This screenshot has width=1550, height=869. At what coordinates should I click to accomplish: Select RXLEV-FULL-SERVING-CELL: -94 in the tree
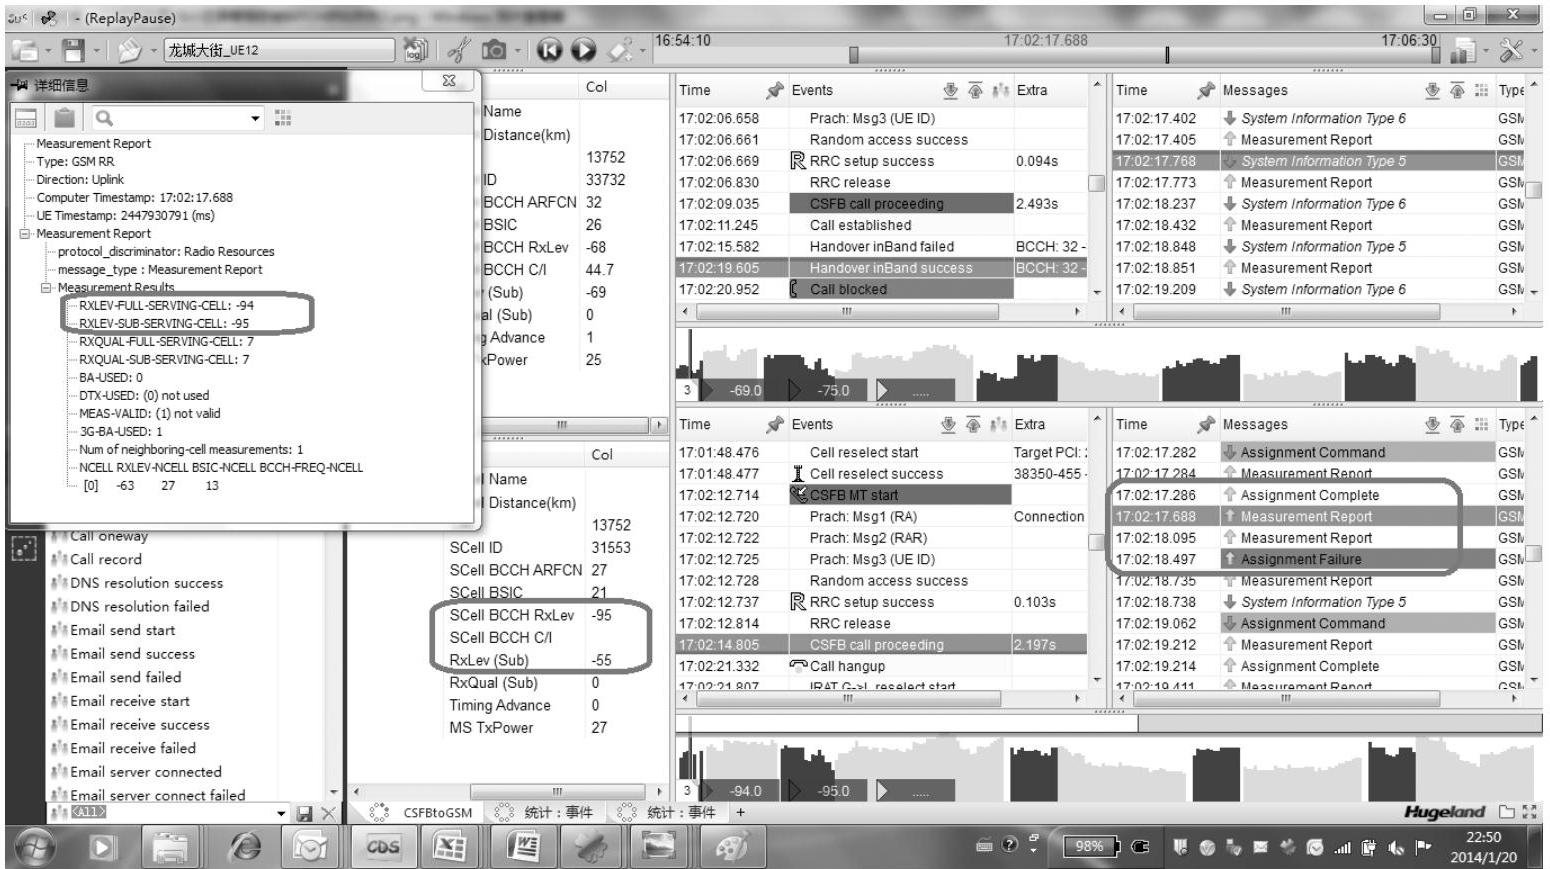tap(166, 306)
